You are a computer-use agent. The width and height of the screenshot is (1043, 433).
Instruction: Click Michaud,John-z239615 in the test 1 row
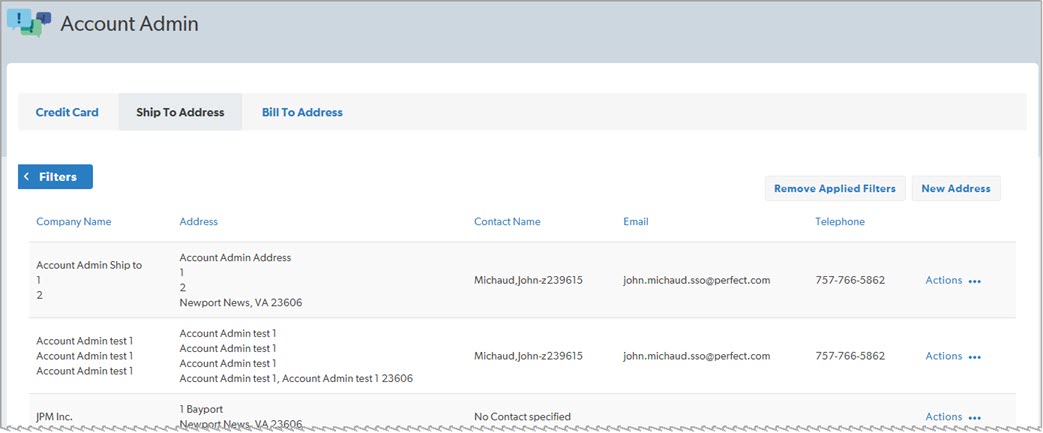click(x=528, y=356)
